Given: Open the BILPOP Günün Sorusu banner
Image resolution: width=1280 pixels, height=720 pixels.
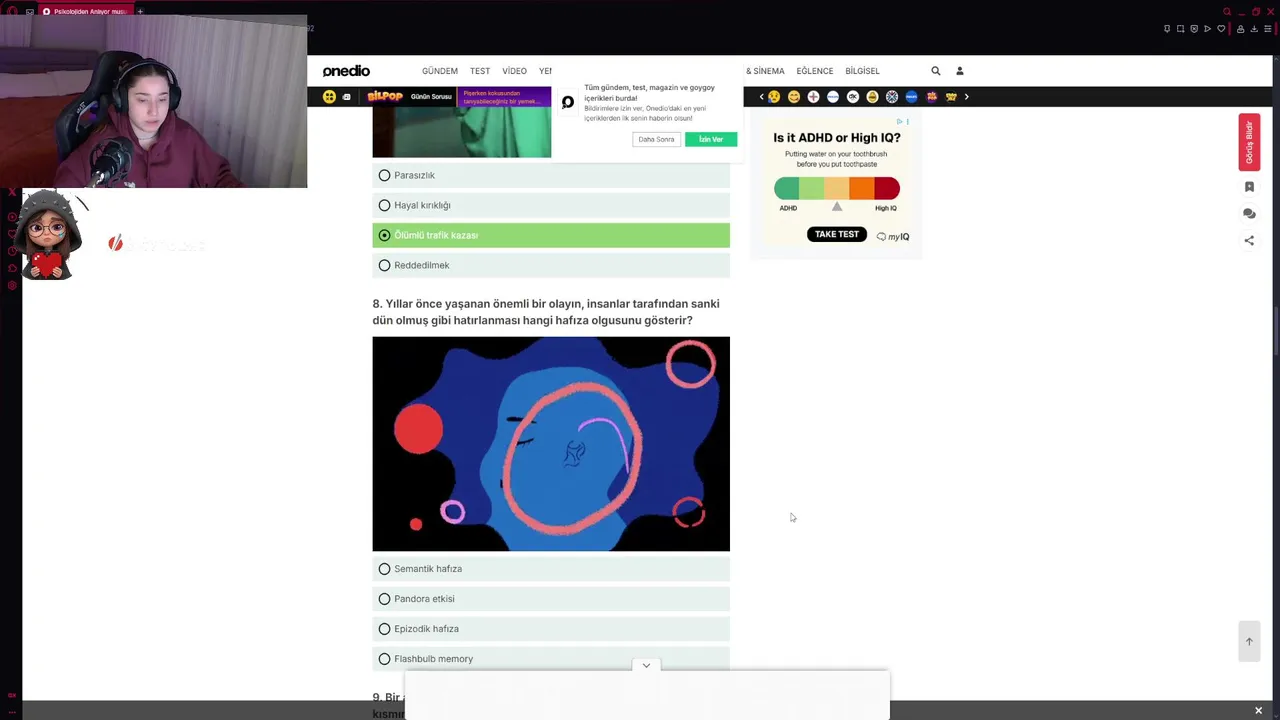Looking at the screenshot, I should (x=410, y=97).
